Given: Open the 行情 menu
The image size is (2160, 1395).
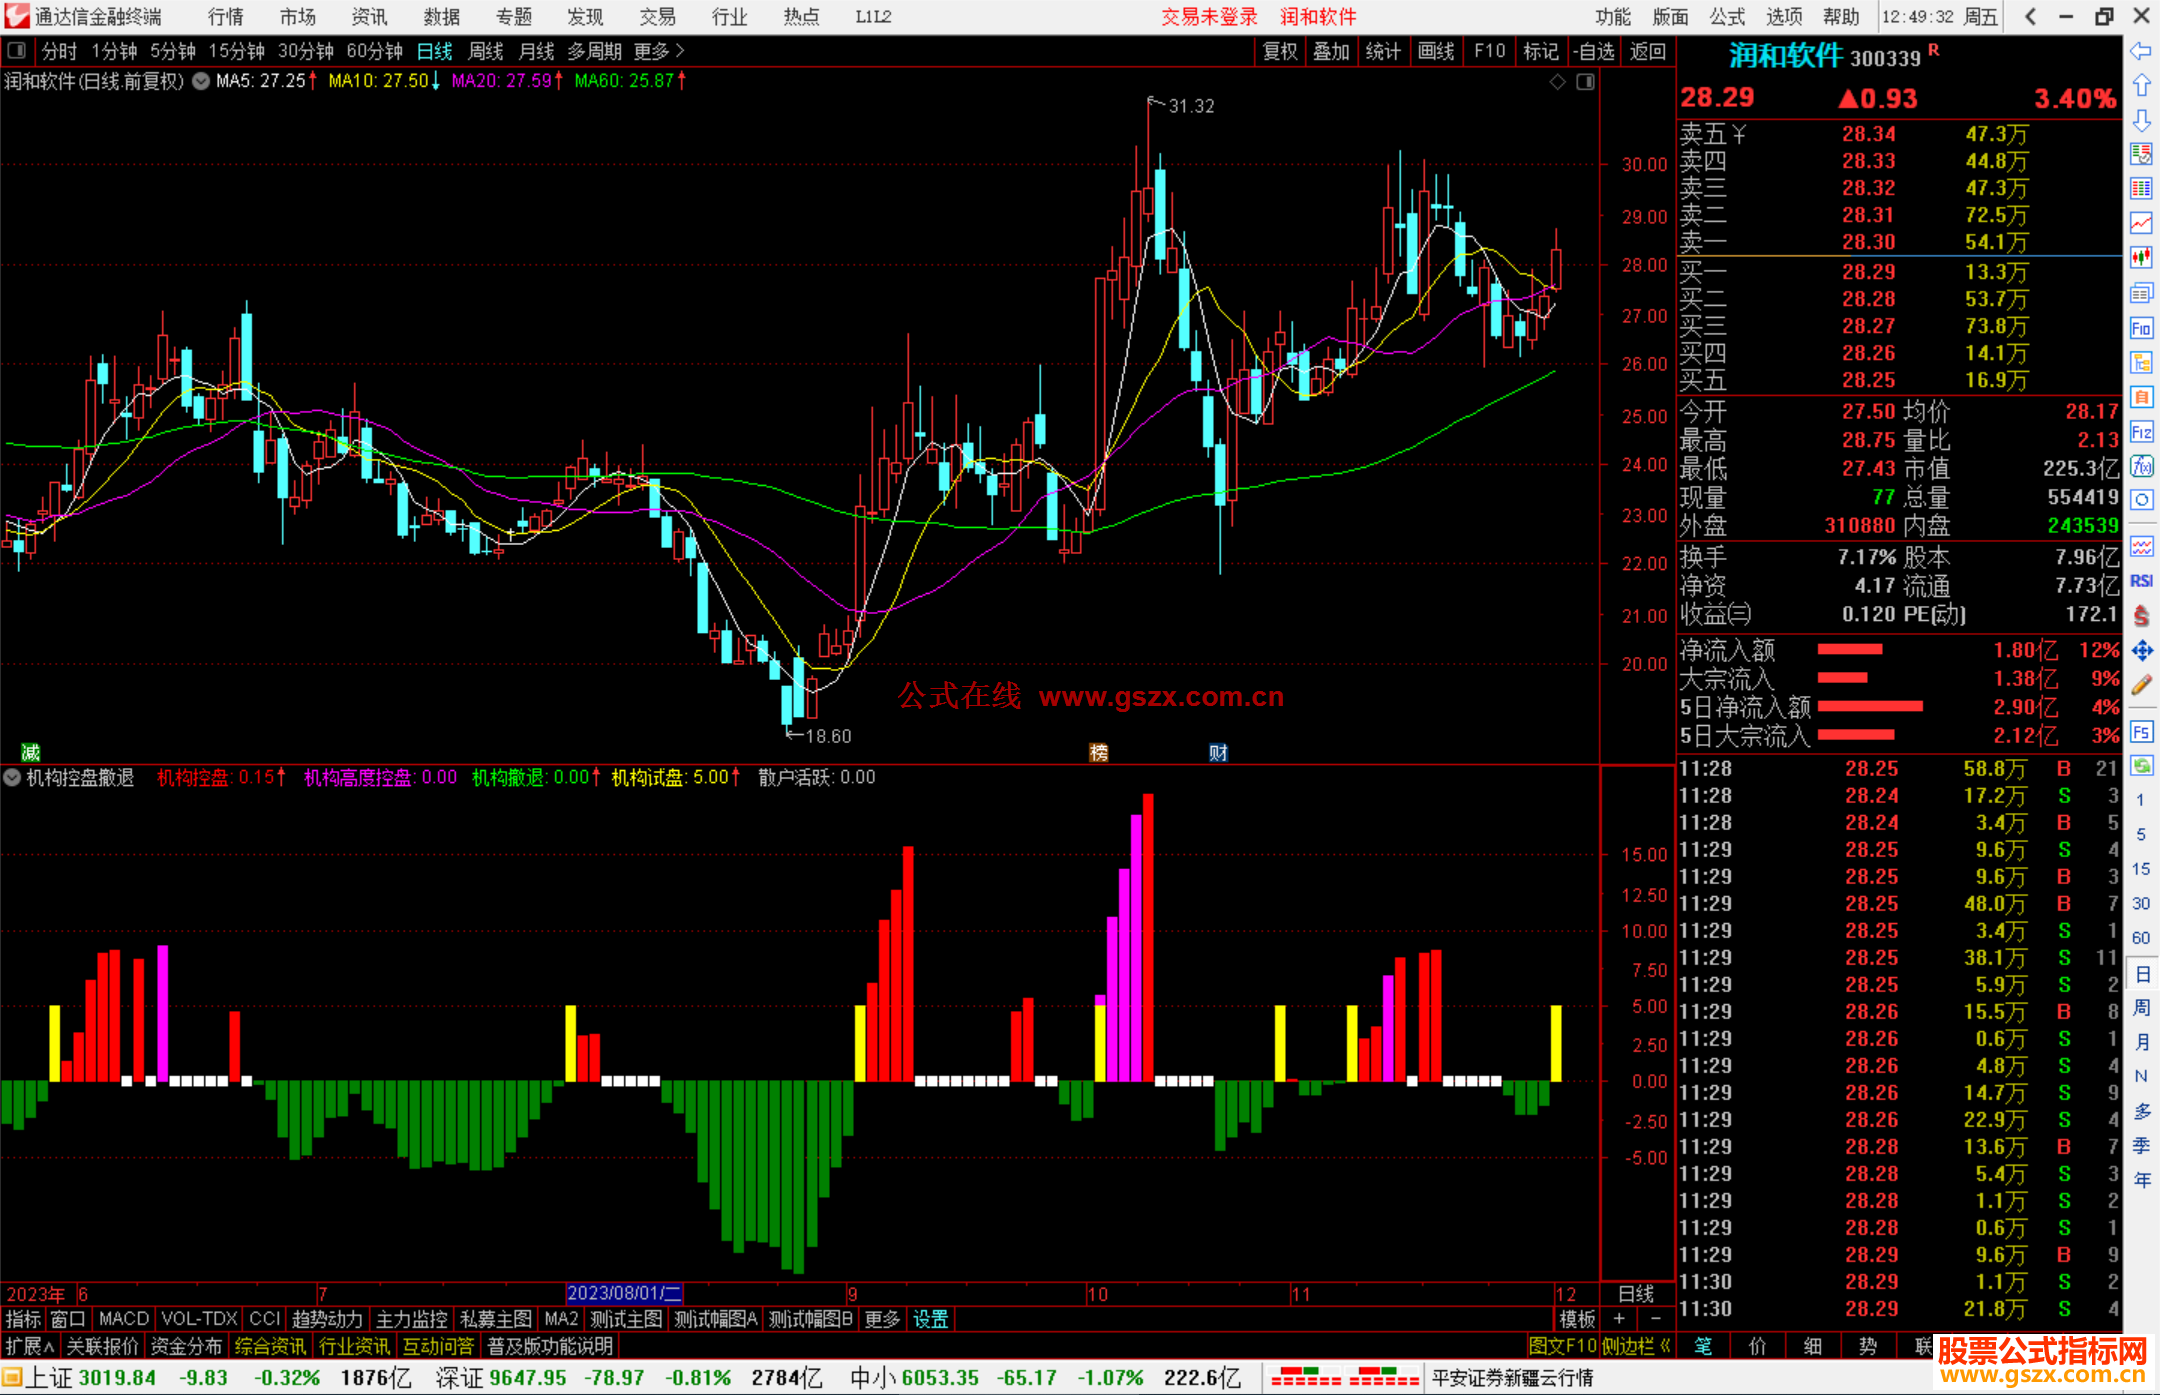Looking at the screenshot, I should pyautogui.click(x=226, y=16).
